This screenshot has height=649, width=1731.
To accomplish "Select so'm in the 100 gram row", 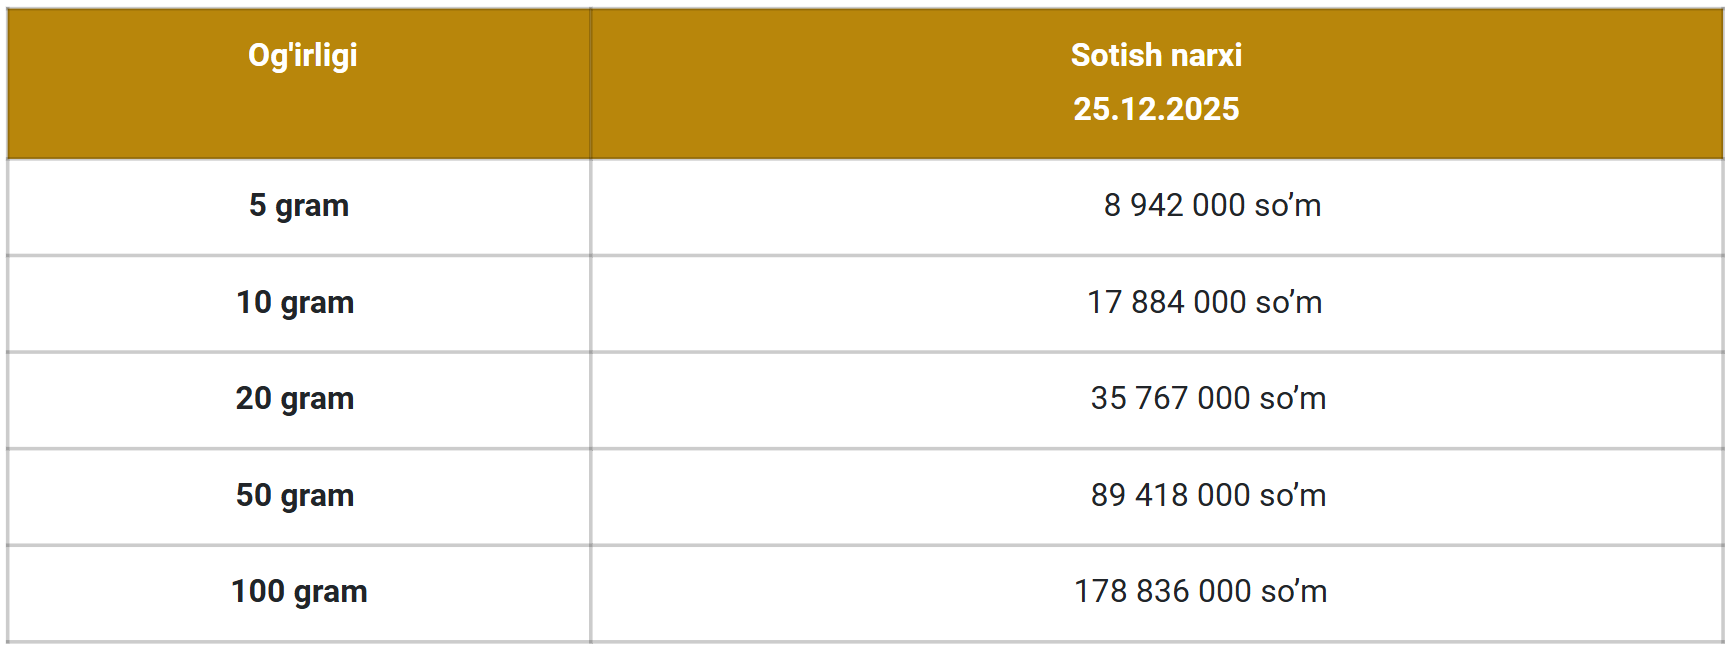I will pos(1294,592).
